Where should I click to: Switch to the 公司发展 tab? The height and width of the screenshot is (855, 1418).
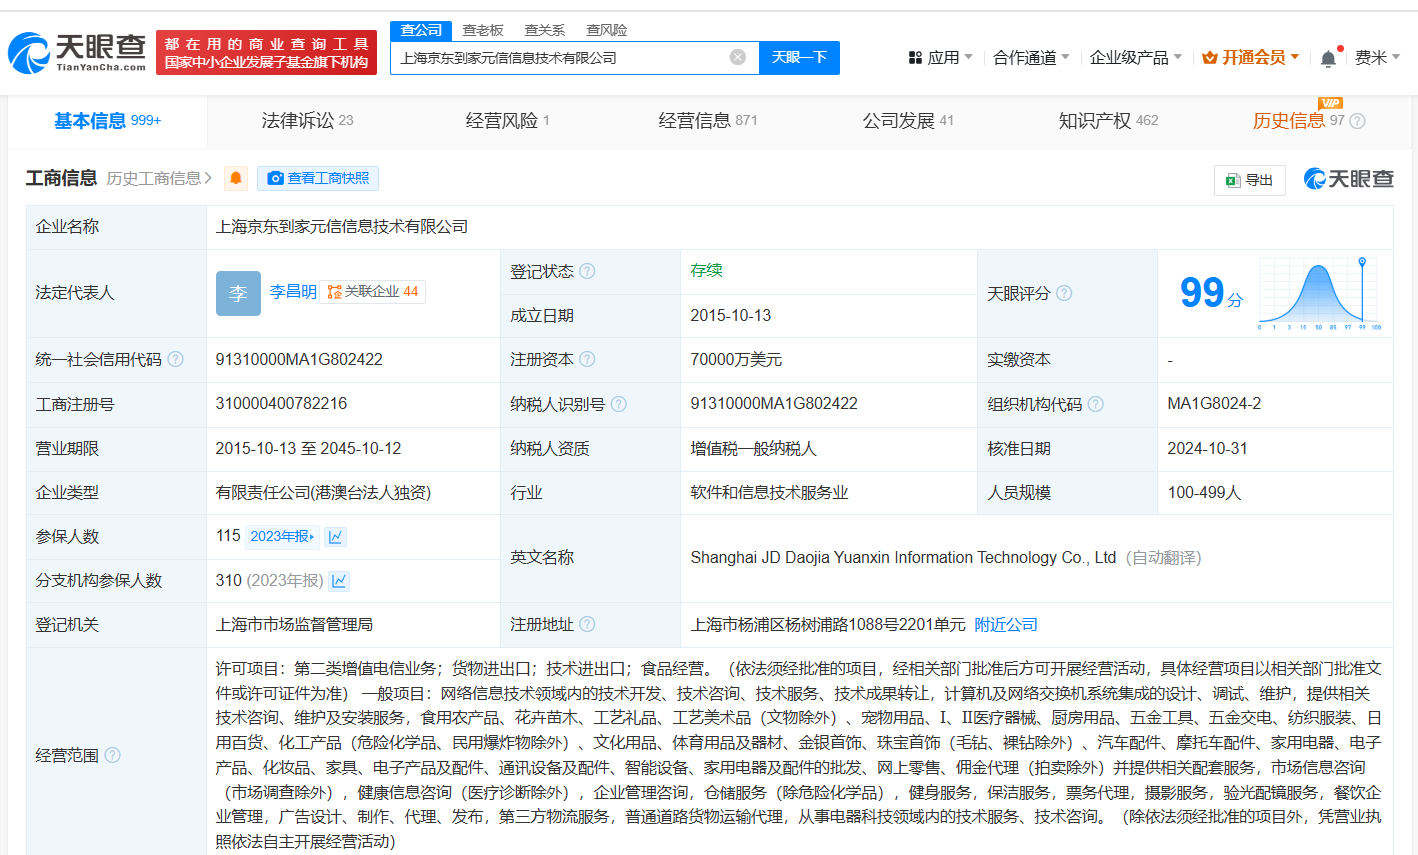point(908,121)
